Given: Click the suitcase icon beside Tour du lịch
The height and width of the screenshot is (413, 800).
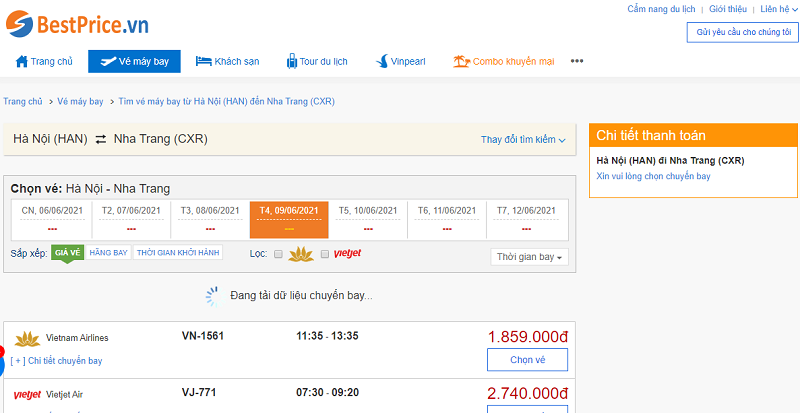Looking at the screenshot, I should [x=292, y=61].
